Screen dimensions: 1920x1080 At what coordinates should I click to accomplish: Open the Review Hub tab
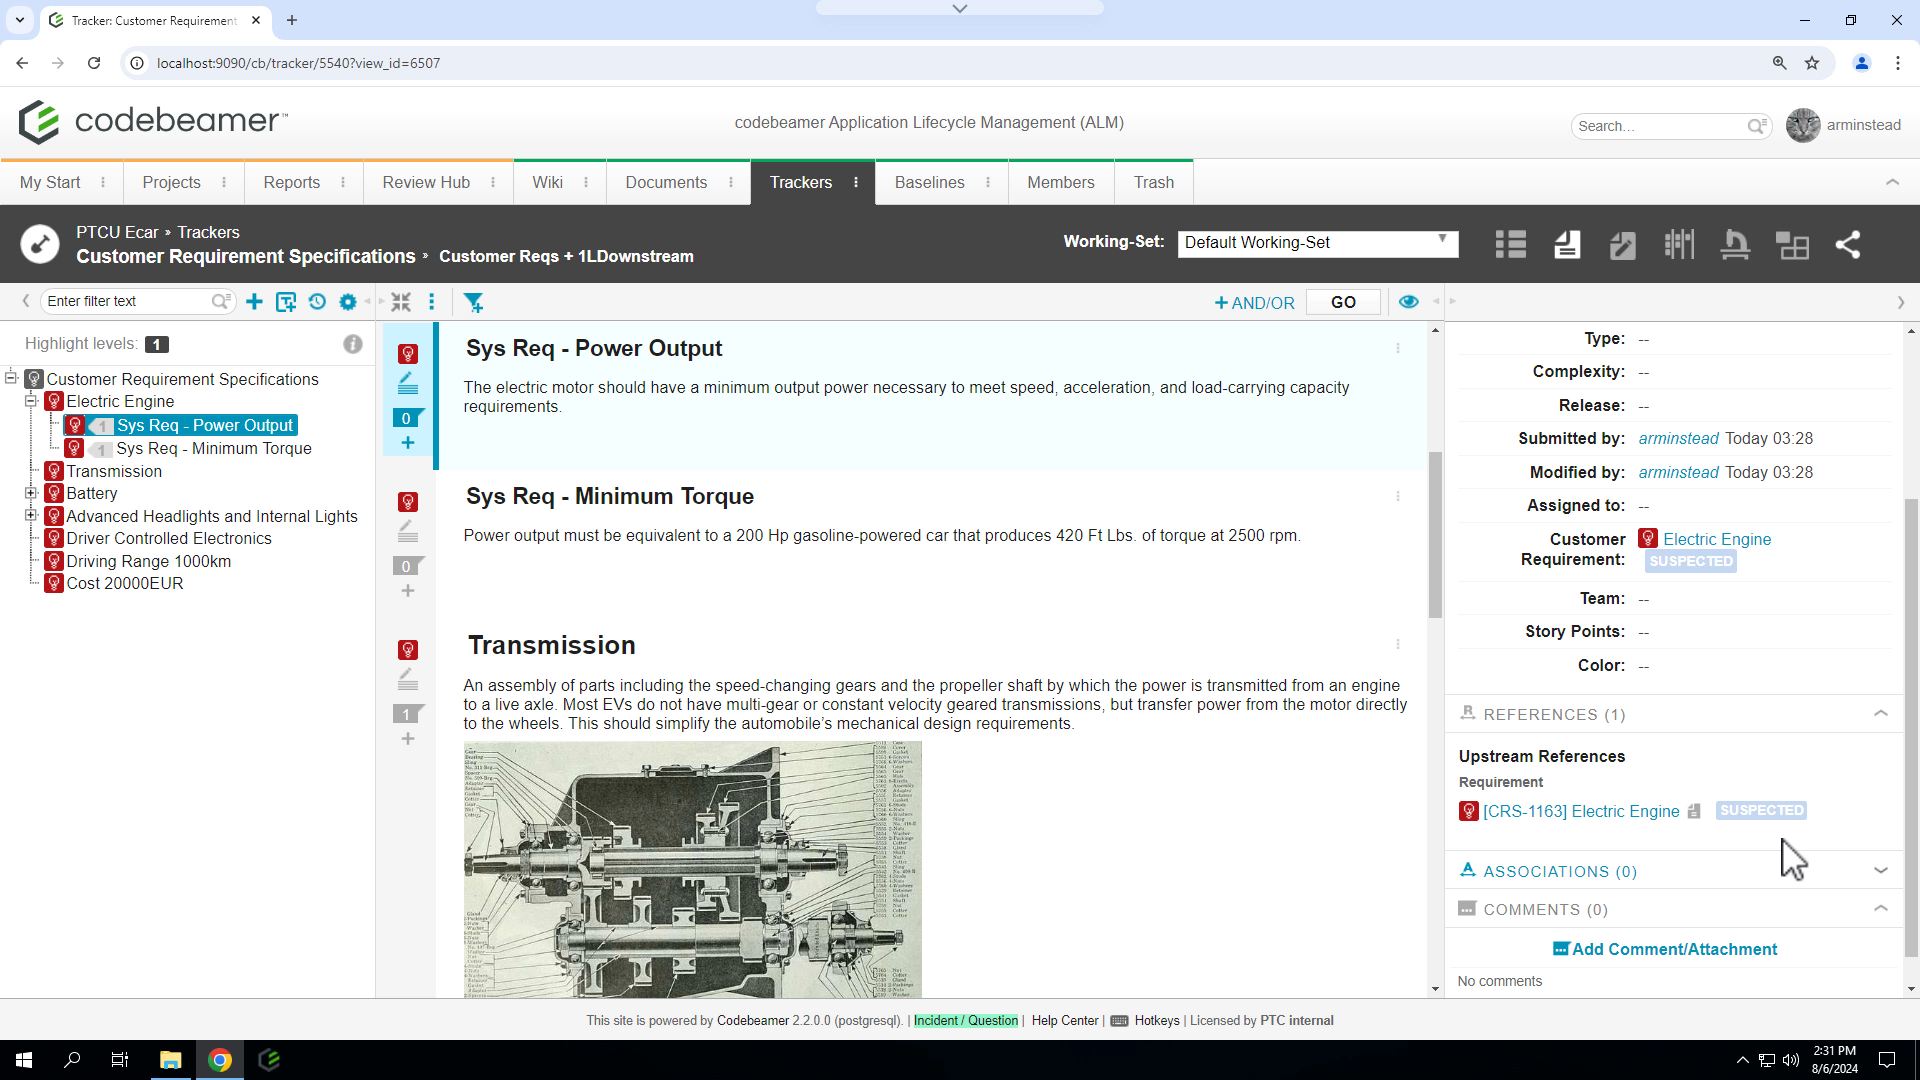tap(426, 182)
